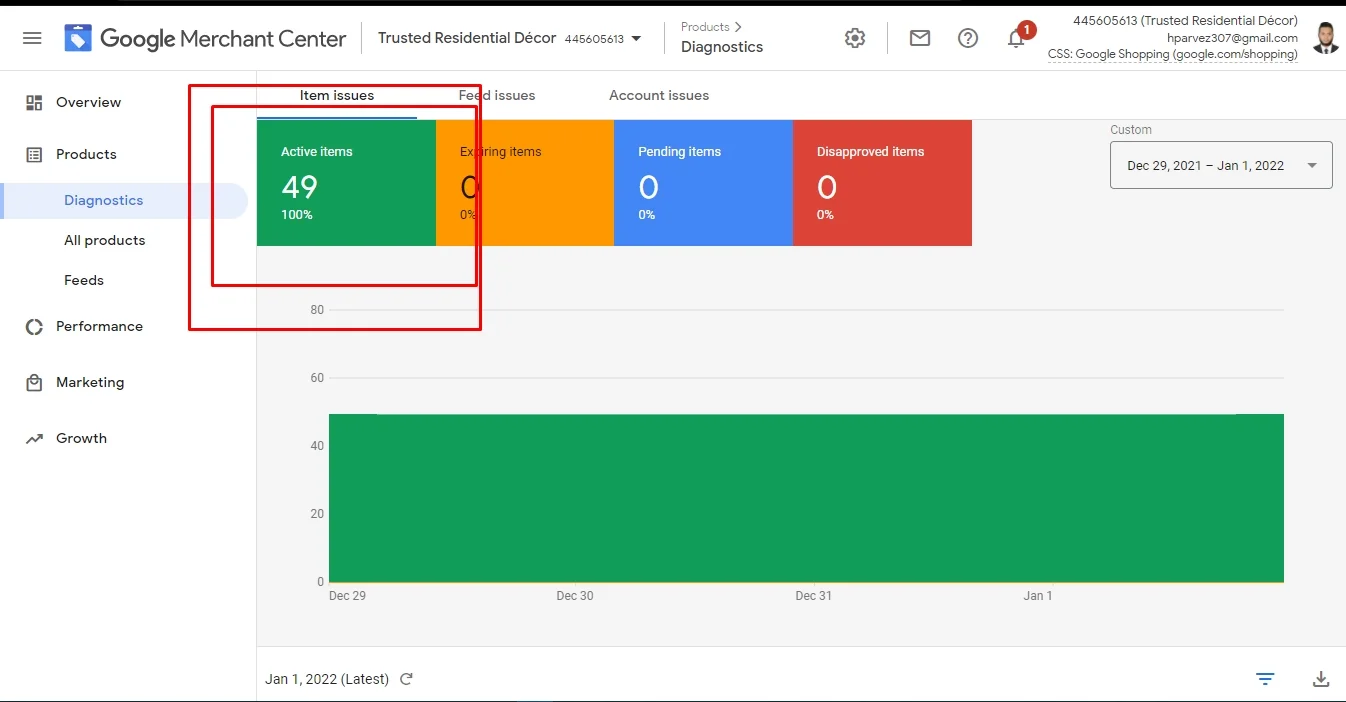Open the hamburger main menu
This screenshot has width=1346, height=702.
coord(32,38)
